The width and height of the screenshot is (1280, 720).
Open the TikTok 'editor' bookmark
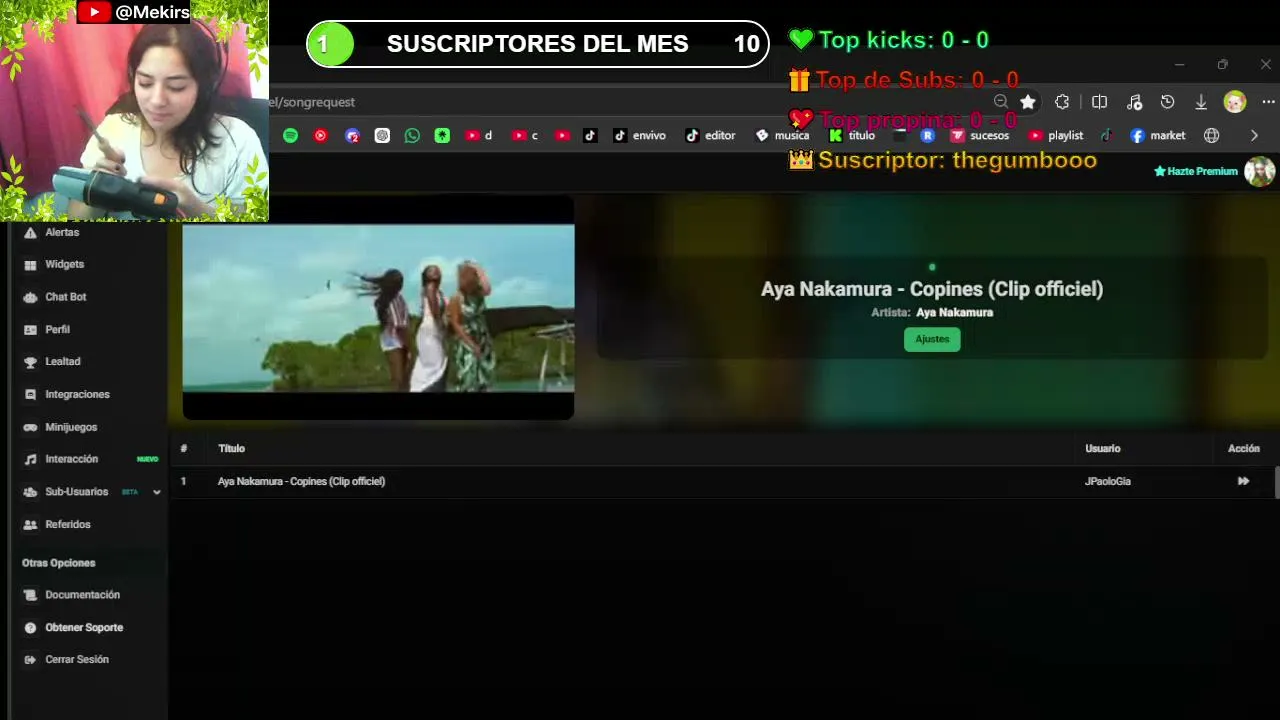click(x=711, y=135)
